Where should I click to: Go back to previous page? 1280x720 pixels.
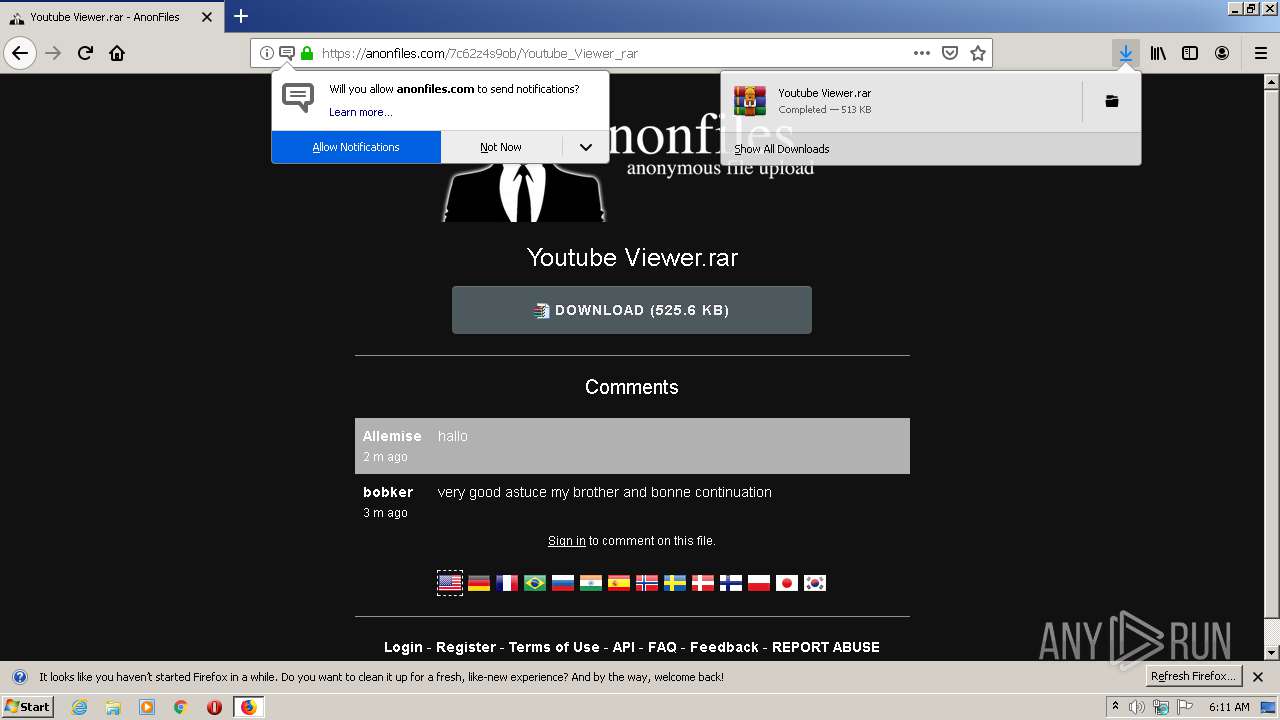20,53
